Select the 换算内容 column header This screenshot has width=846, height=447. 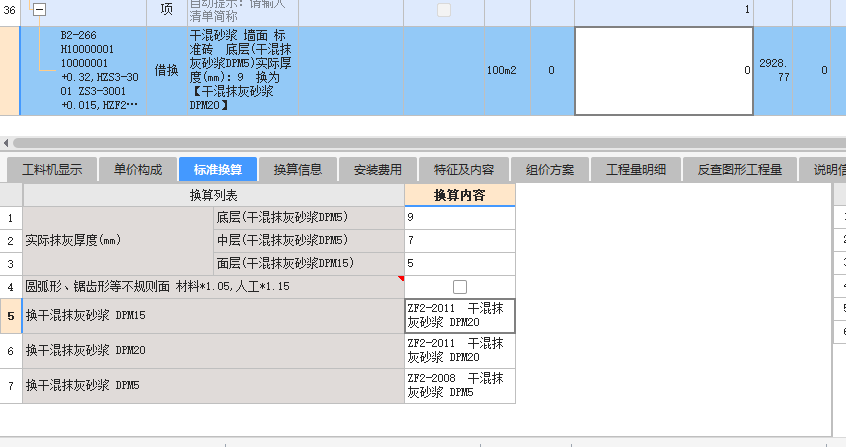(460, 195)
